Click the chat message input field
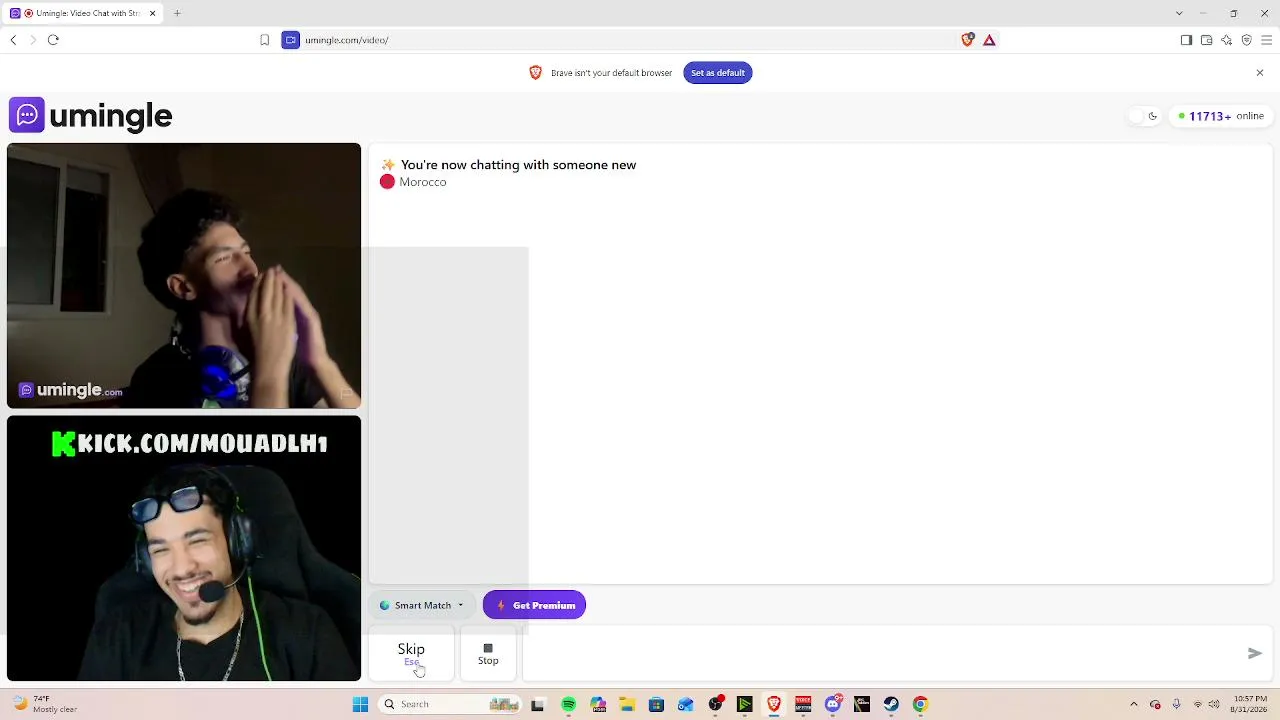The image size is (1280, 720). (x=885, y=653)
